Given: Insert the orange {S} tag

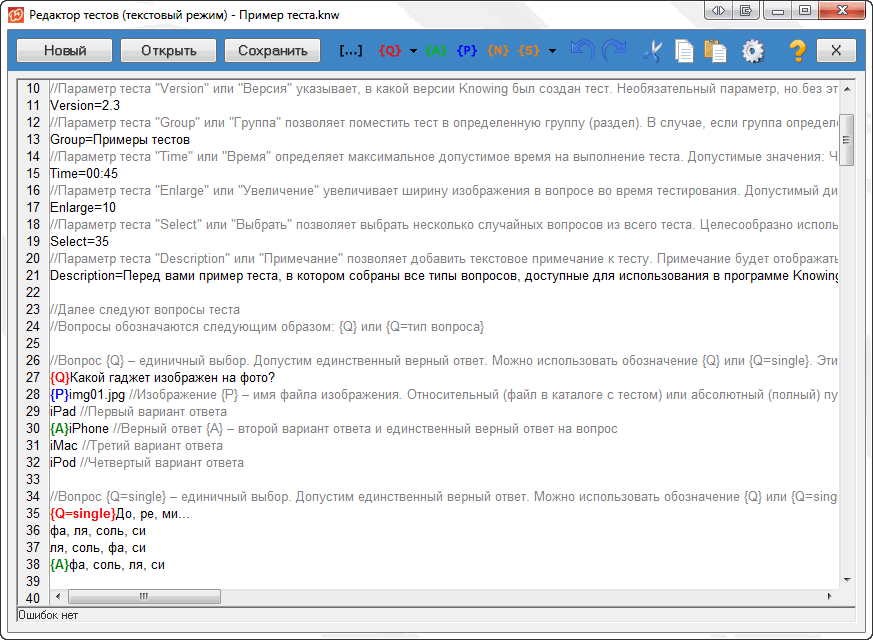Looking at the screenshot, I should 529,51.
